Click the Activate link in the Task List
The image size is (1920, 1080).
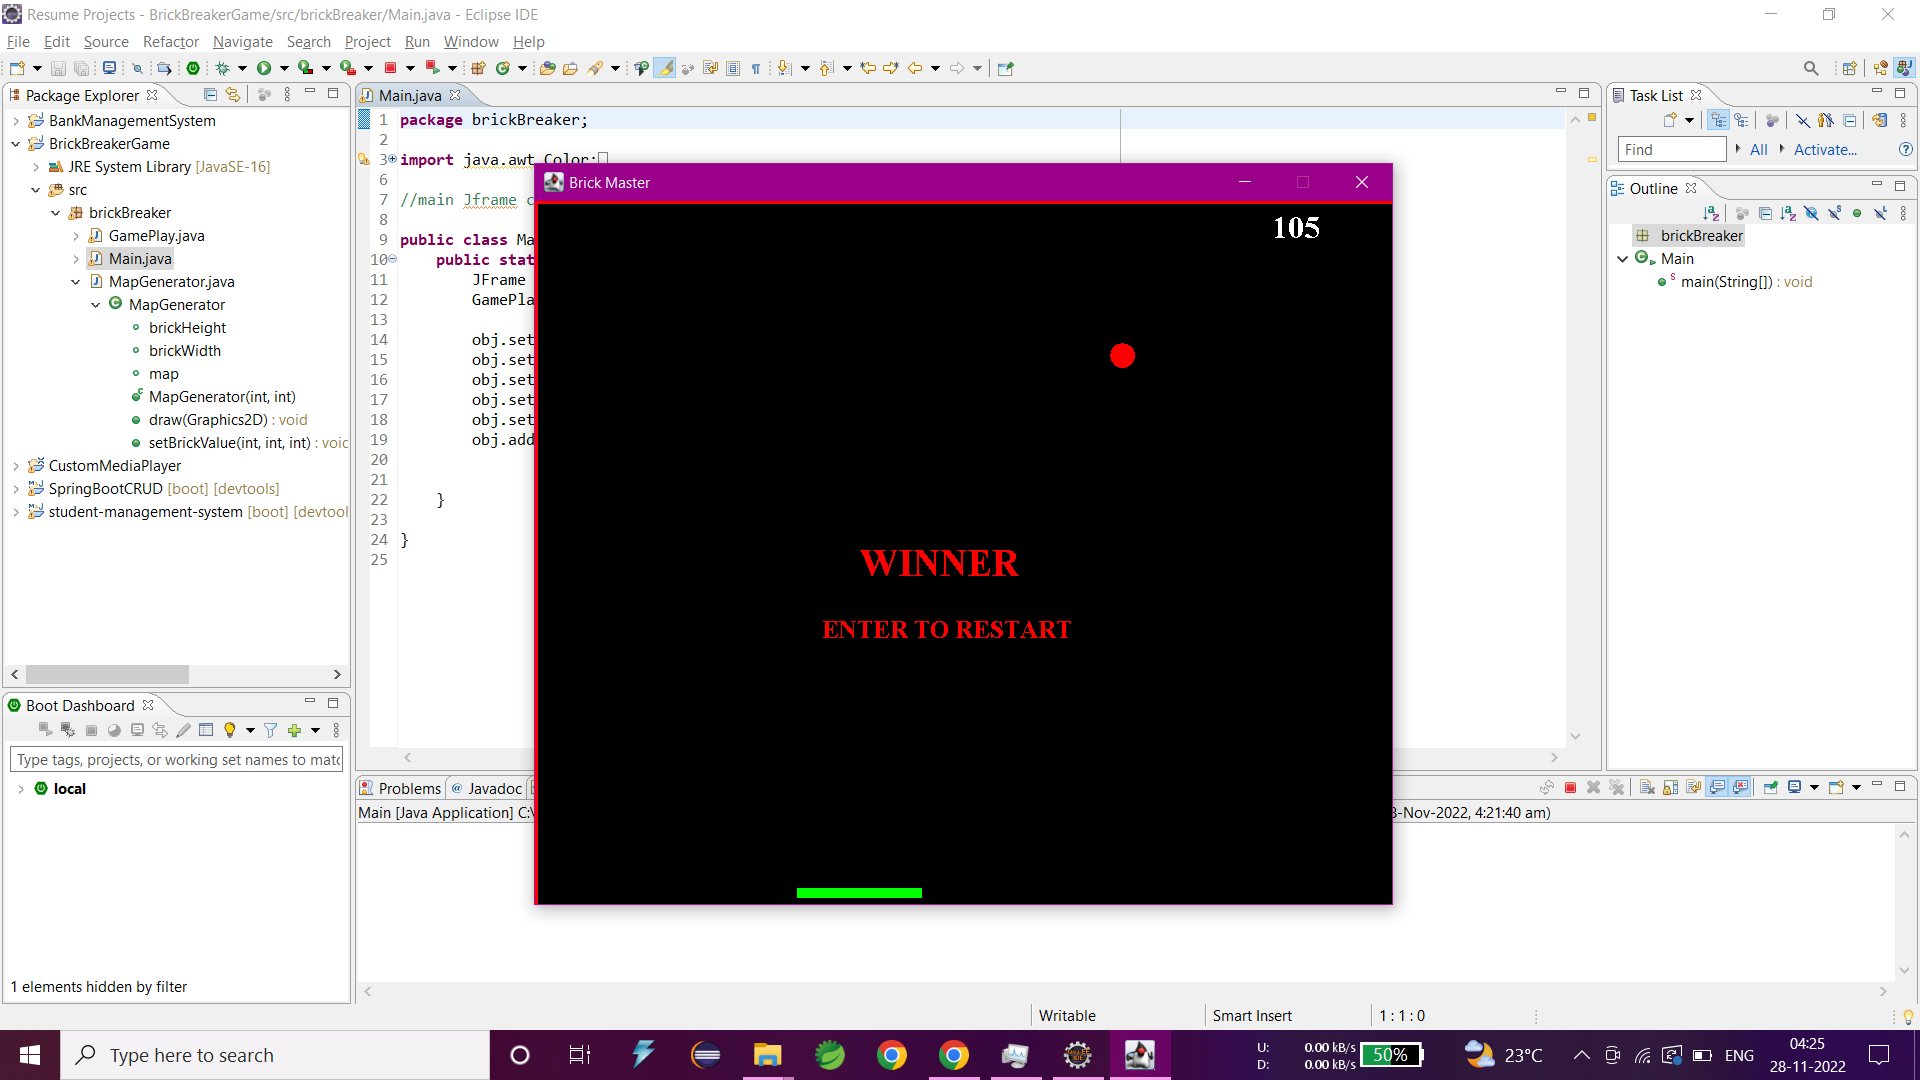tap(1824, 149)
